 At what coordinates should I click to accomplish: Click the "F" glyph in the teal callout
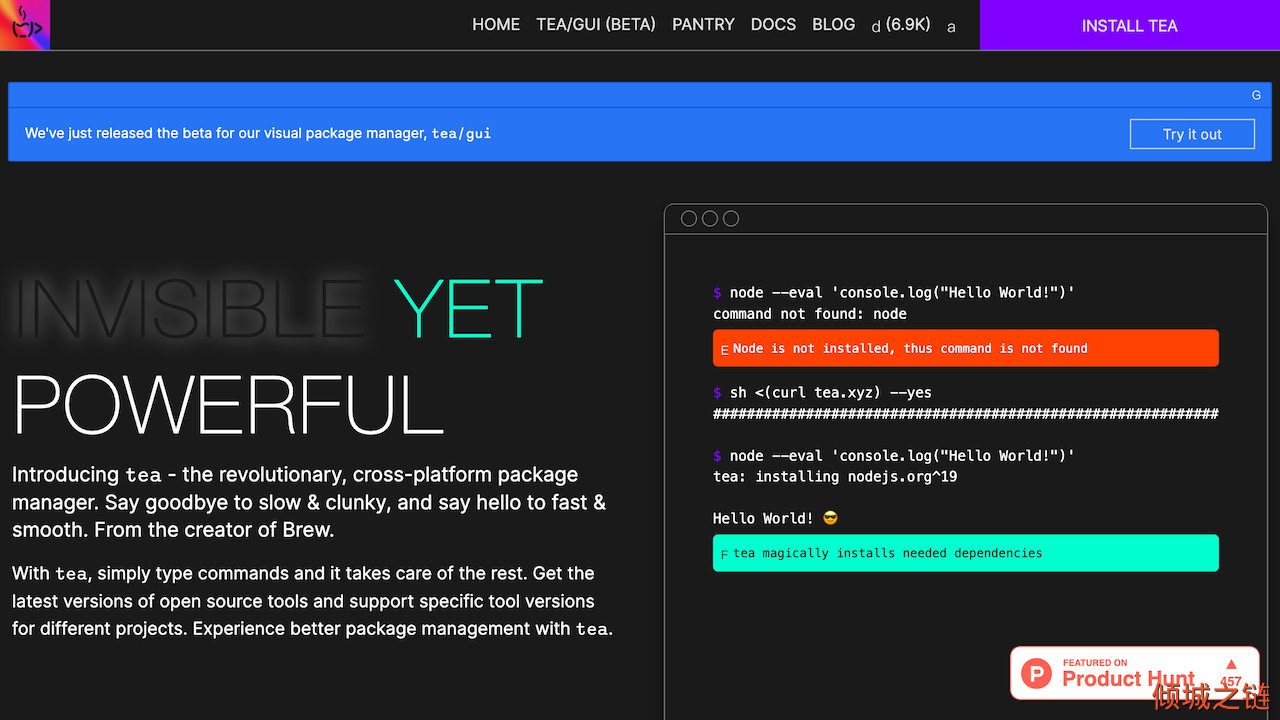pos(724,555)
